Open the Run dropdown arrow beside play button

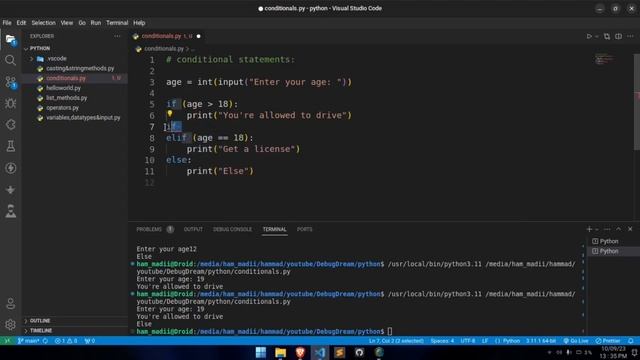pos(596,36)
